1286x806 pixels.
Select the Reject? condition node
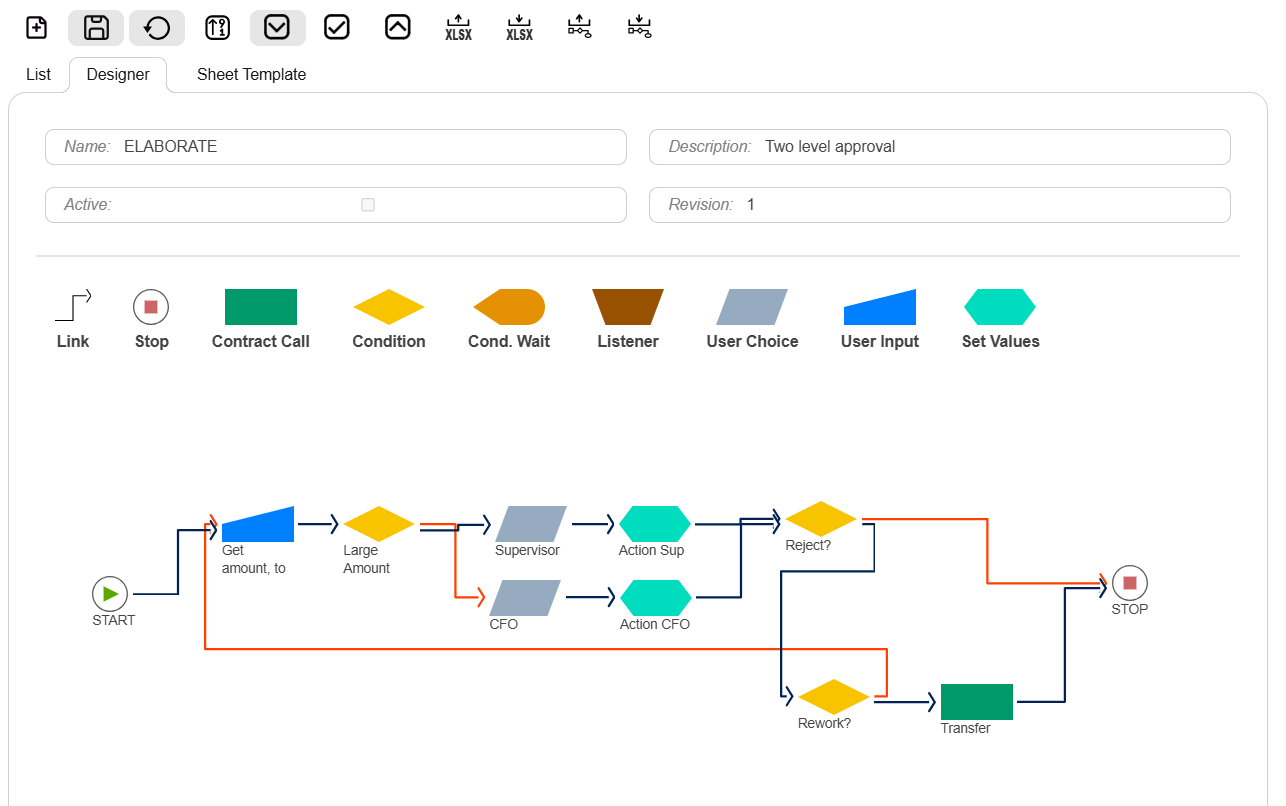click(x=821, y=519)
